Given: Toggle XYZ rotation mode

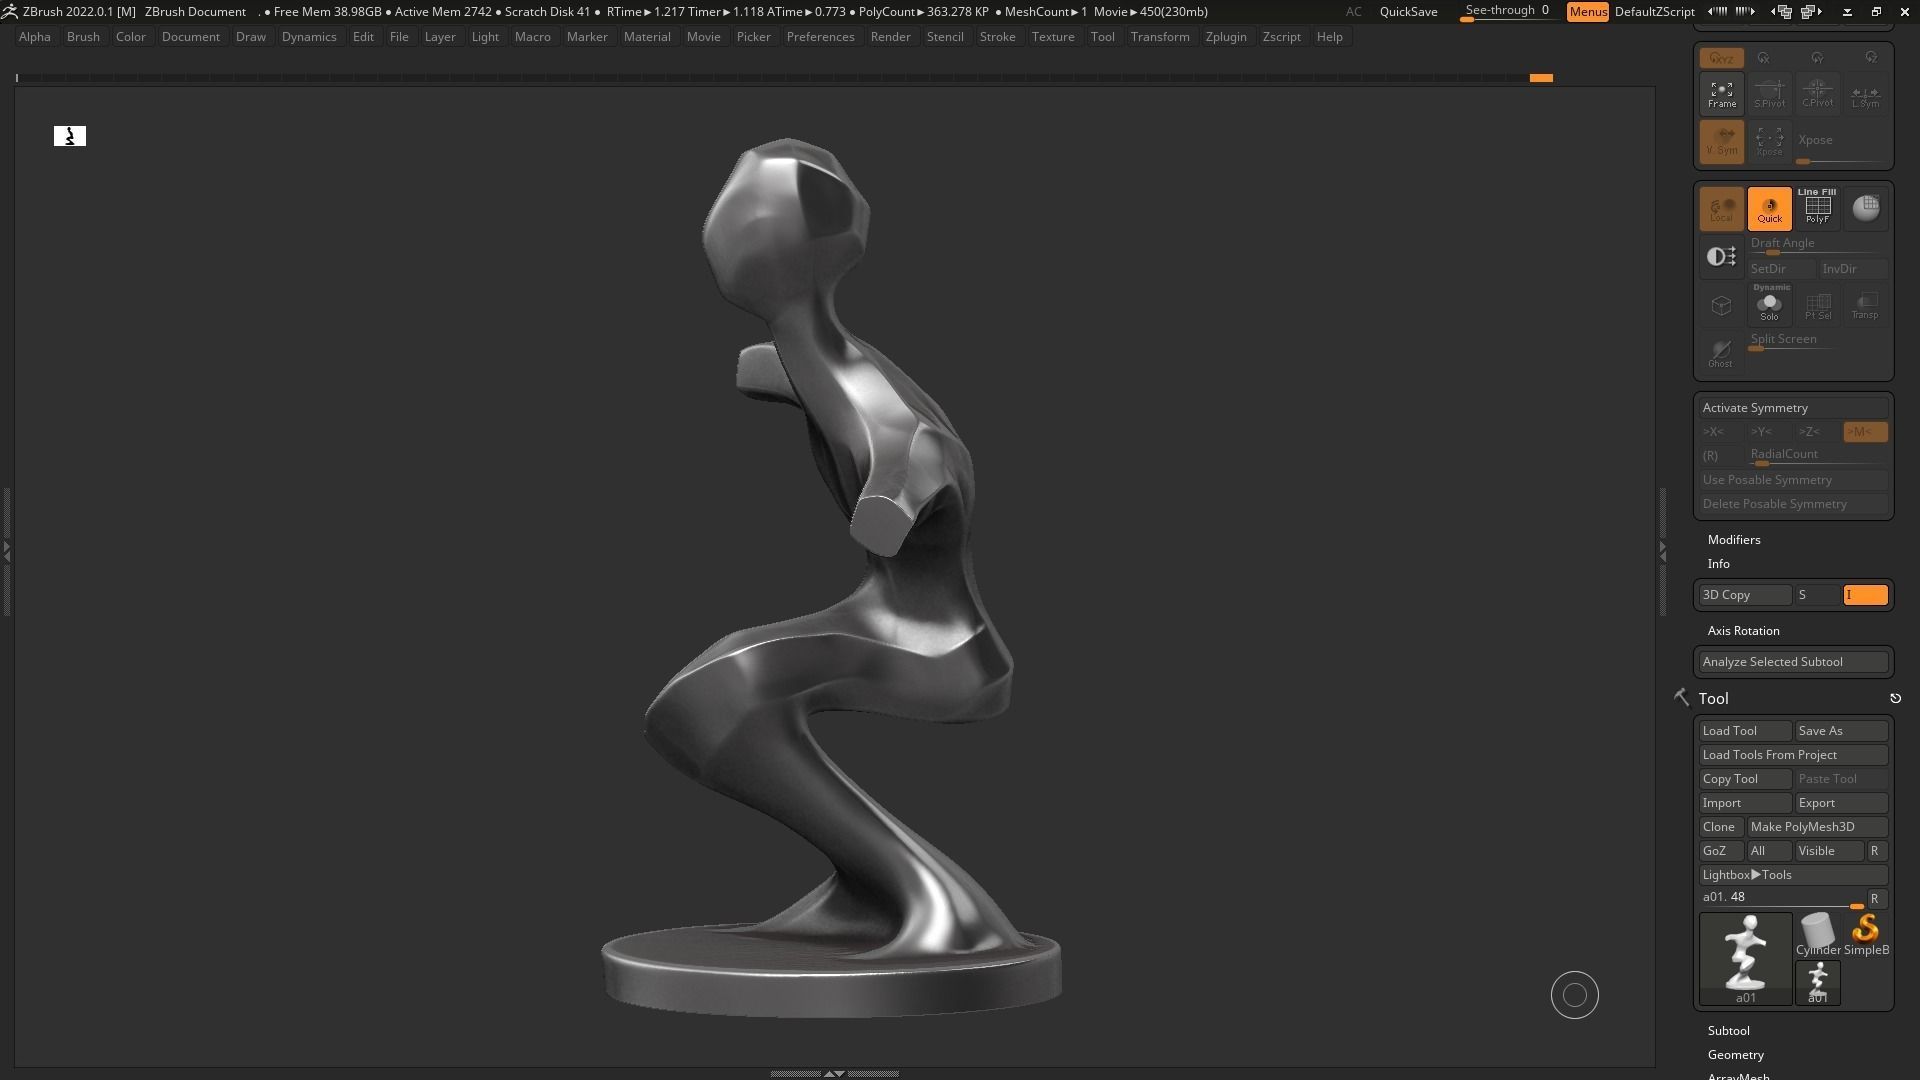Looking at the screenshot, I should pos(1721,58).
